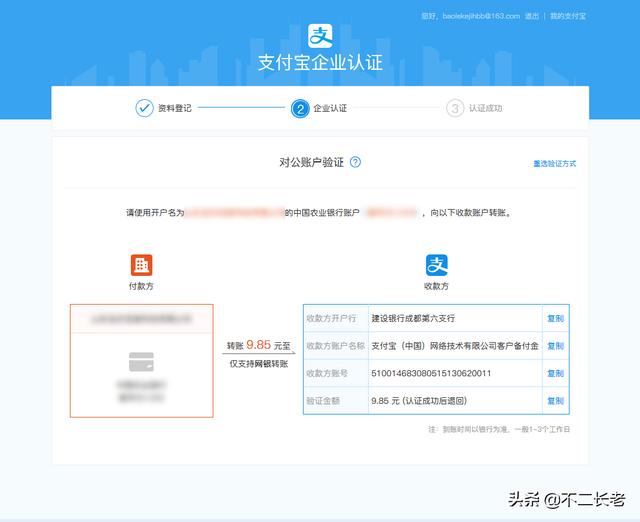Click the 收款方 label
Viewport: 640px width, 522px height.
coord(436,286)
